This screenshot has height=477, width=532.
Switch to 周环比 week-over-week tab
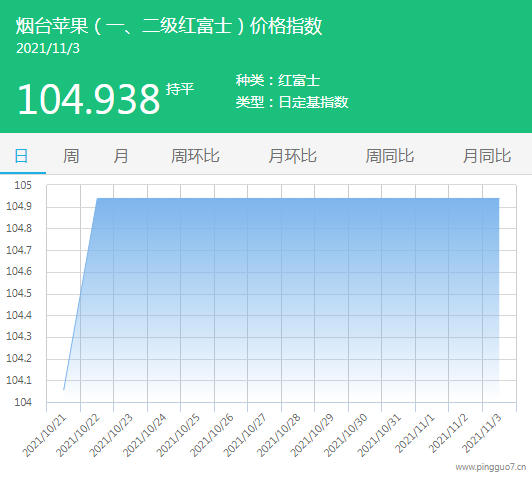(195, 156)
